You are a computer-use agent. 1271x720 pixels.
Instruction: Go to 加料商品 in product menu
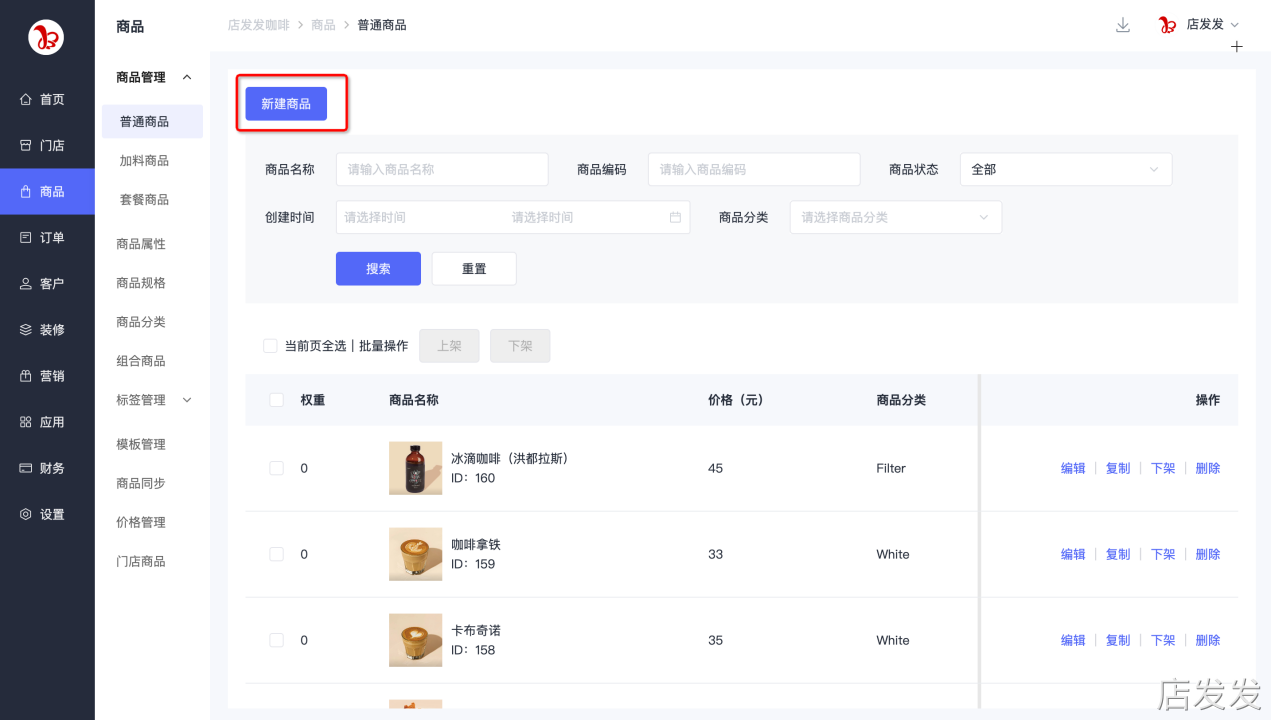click(144, 160)
